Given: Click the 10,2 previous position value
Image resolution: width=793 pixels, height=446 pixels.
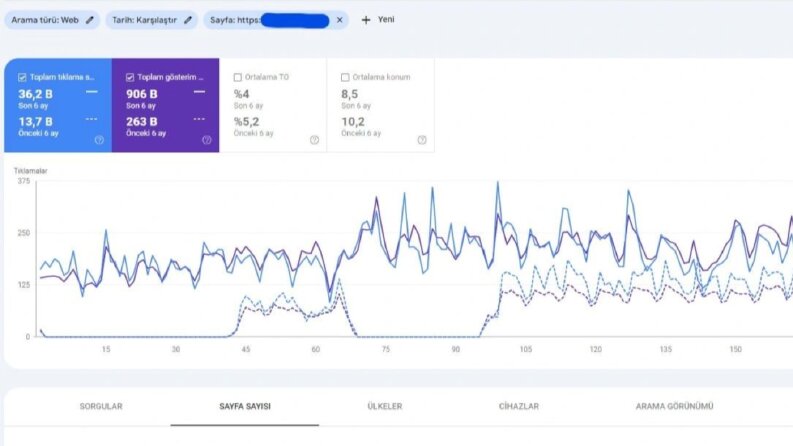Looking at the screenshot, I should (x=353, y=122).
